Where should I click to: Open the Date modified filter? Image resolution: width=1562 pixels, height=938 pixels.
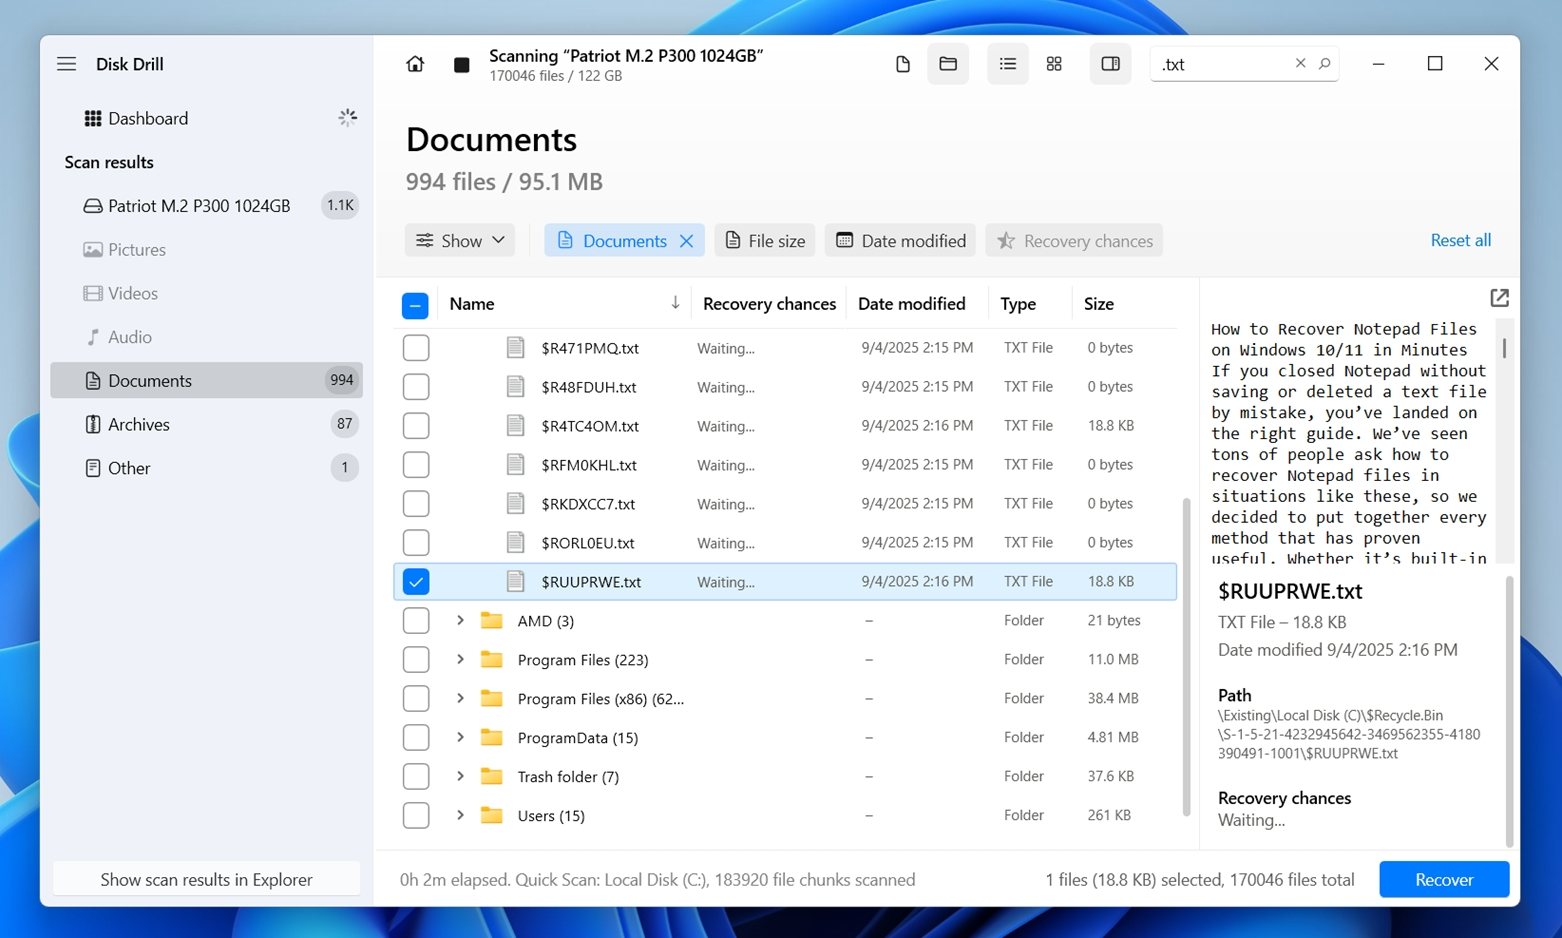coord(899,240)
